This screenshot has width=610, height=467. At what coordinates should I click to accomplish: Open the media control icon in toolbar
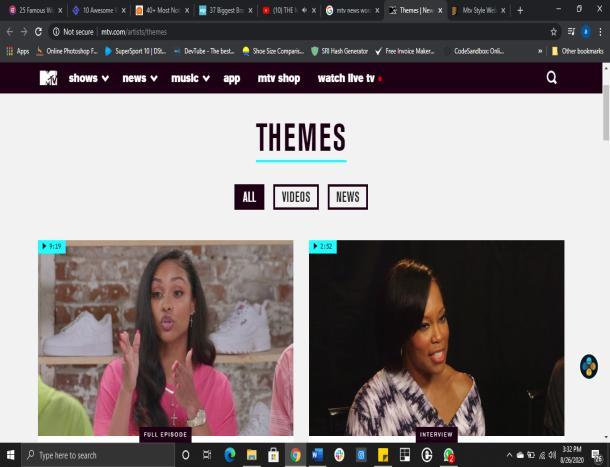(x=571, y=32)
